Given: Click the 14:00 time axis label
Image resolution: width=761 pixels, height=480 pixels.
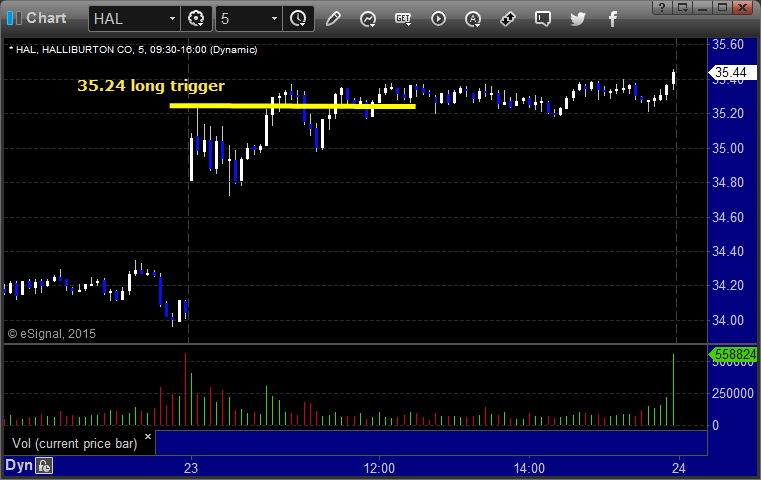Looking at the screenshot, I should pyautogui.click(x=529, y=468).
